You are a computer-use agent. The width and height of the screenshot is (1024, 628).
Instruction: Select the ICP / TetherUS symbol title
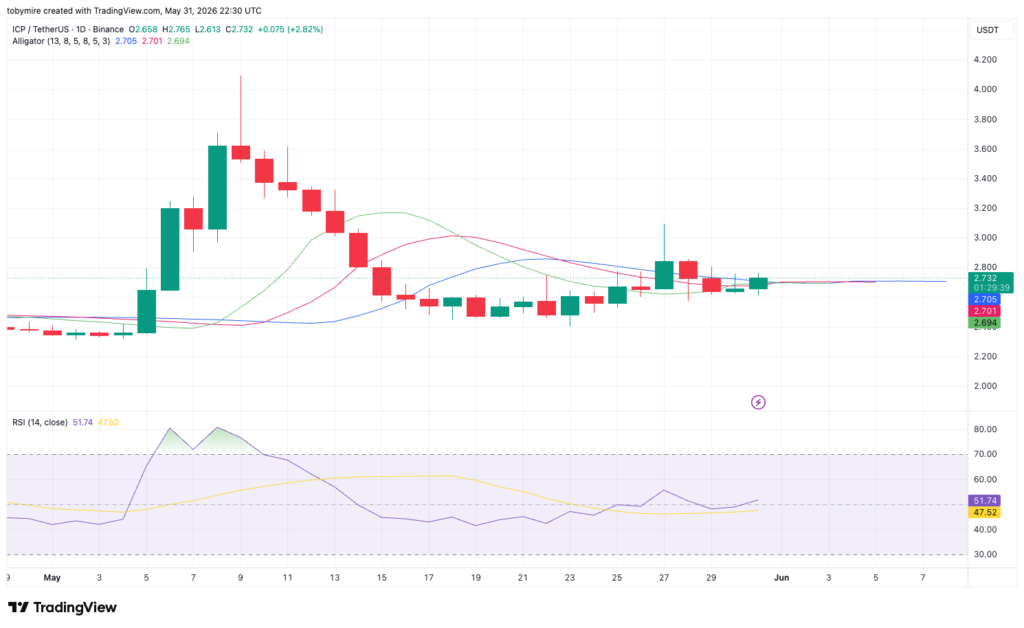click(x=68, y=29)
